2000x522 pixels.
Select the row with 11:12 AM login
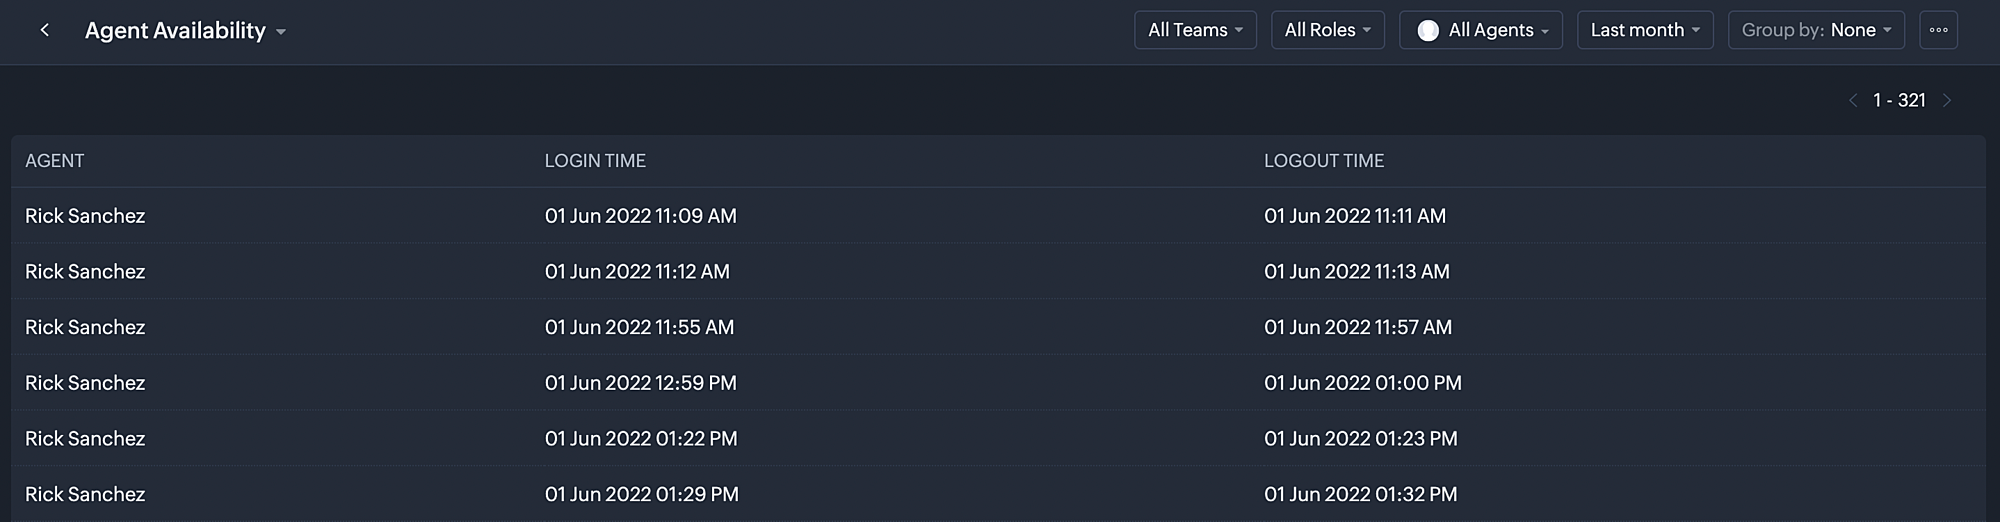point(998,272)
